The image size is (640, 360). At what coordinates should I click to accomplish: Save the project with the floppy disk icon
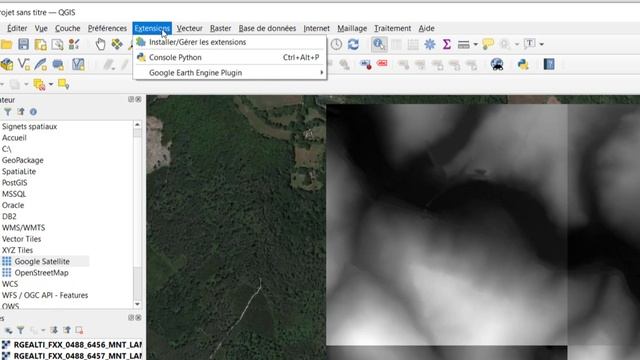click(23, 44)
